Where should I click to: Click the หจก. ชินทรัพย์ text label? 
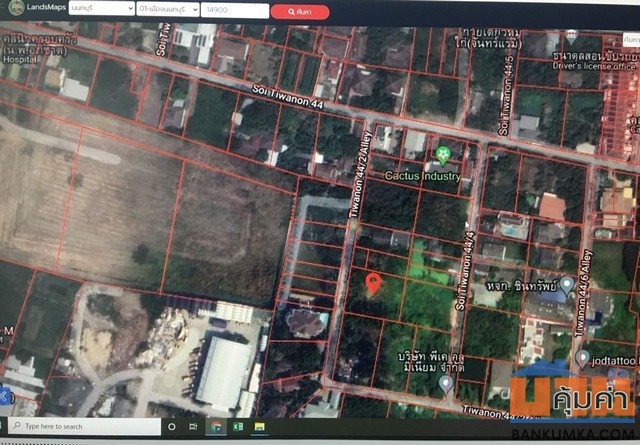[522, 286]
